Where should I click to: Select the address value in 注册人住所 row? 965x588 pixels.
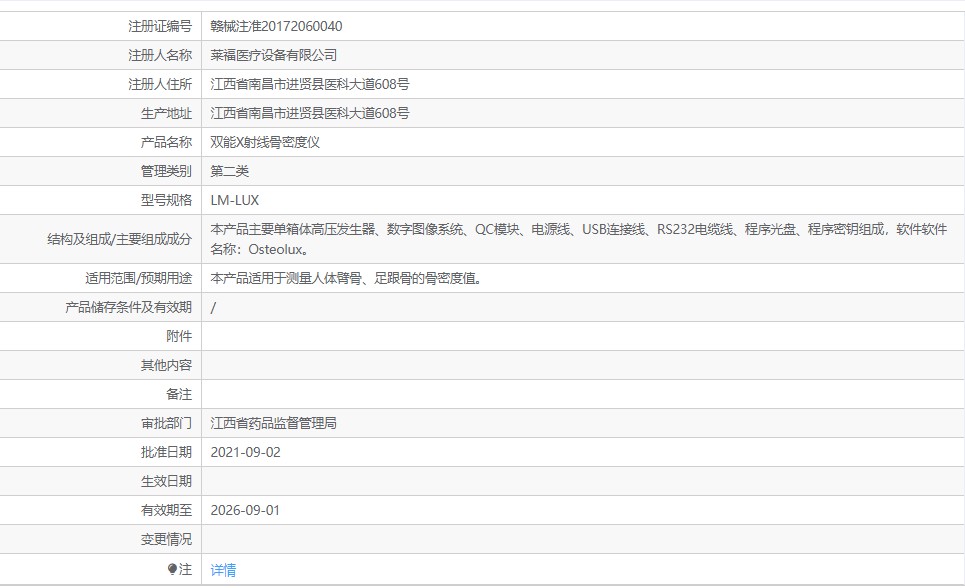[x=310, y=84]
